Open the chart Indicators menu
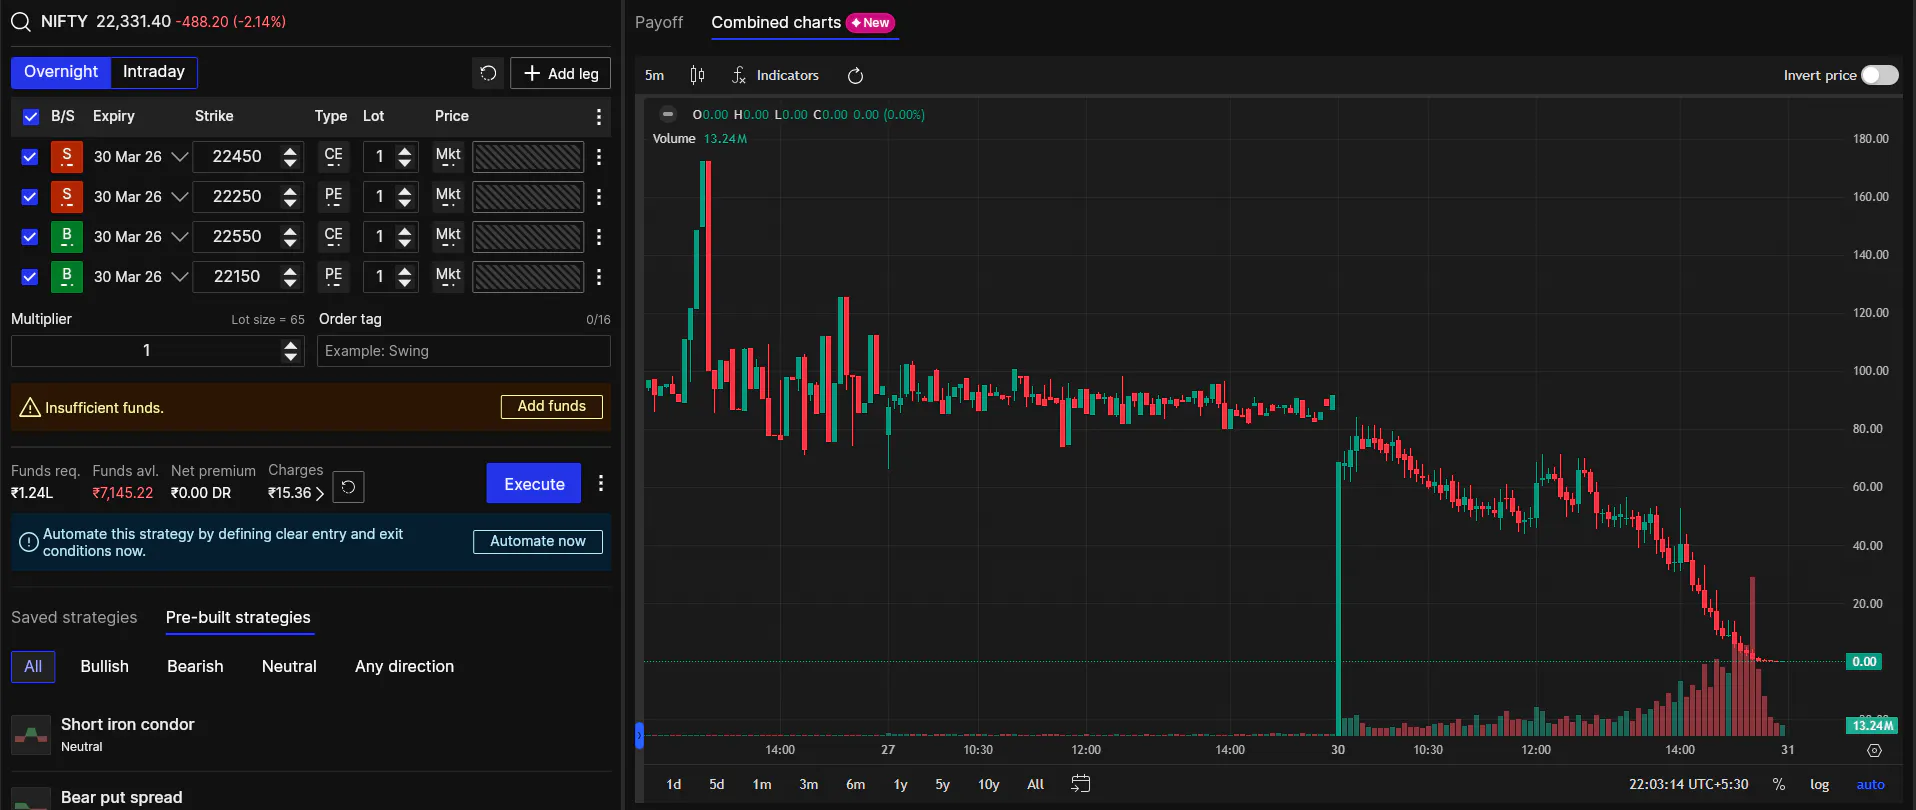This screenshot has height=810, width=1916. click(776, 75)
